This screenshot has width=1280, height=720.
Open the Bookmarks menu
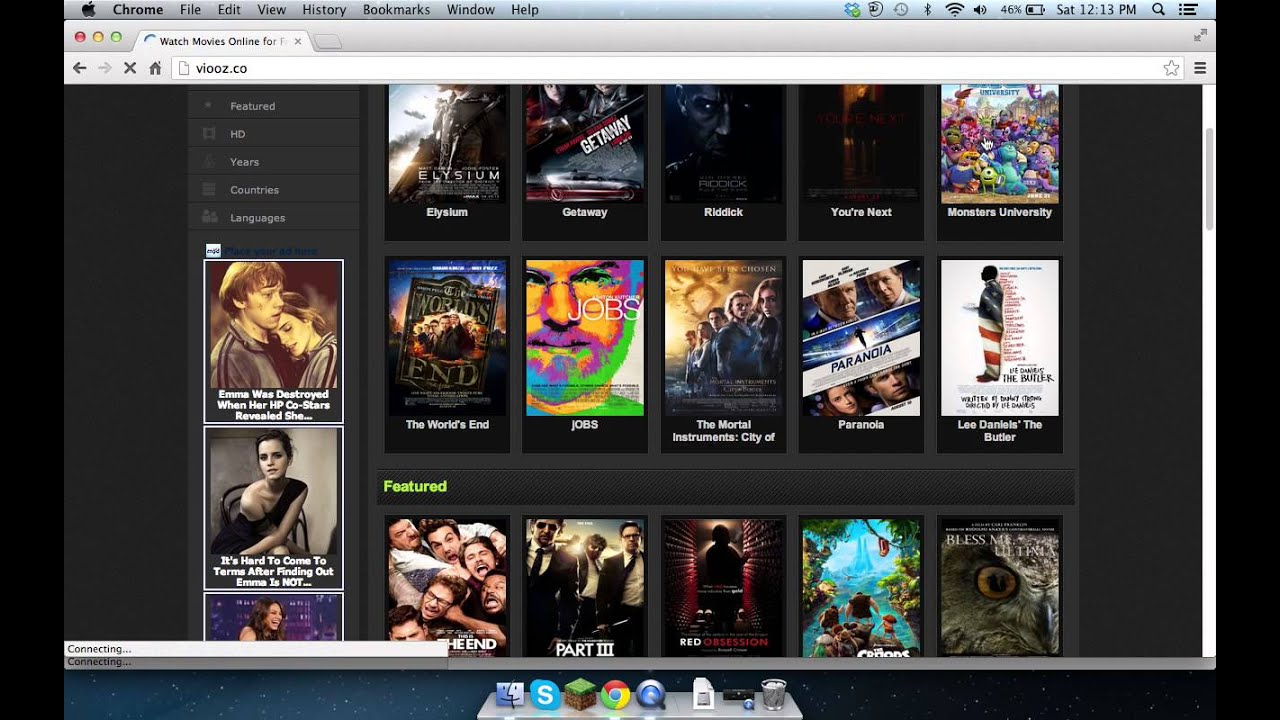pyautogui.click(x=396, y=9)
